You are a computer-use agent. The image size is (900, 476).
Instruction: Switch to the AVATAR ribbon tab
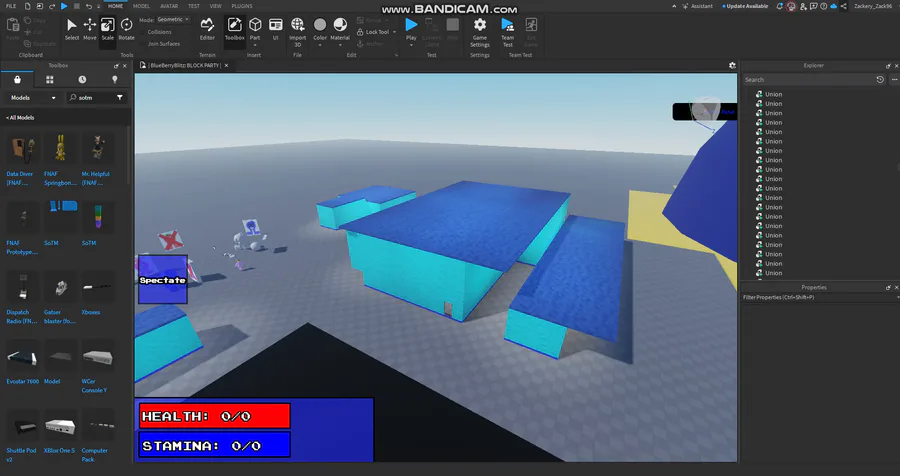point(169,6)
